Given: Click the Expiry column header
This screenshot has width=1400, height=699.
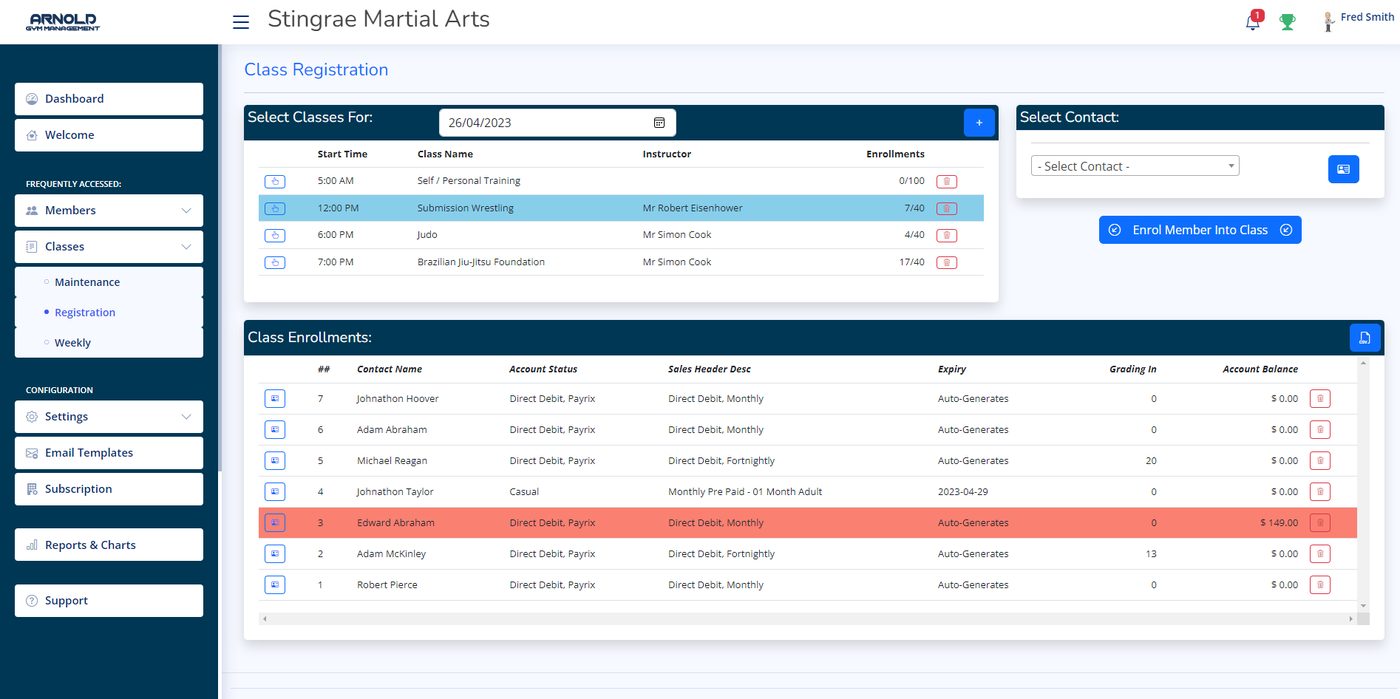Looking at the screenshot, I should (x=952, y=369).
